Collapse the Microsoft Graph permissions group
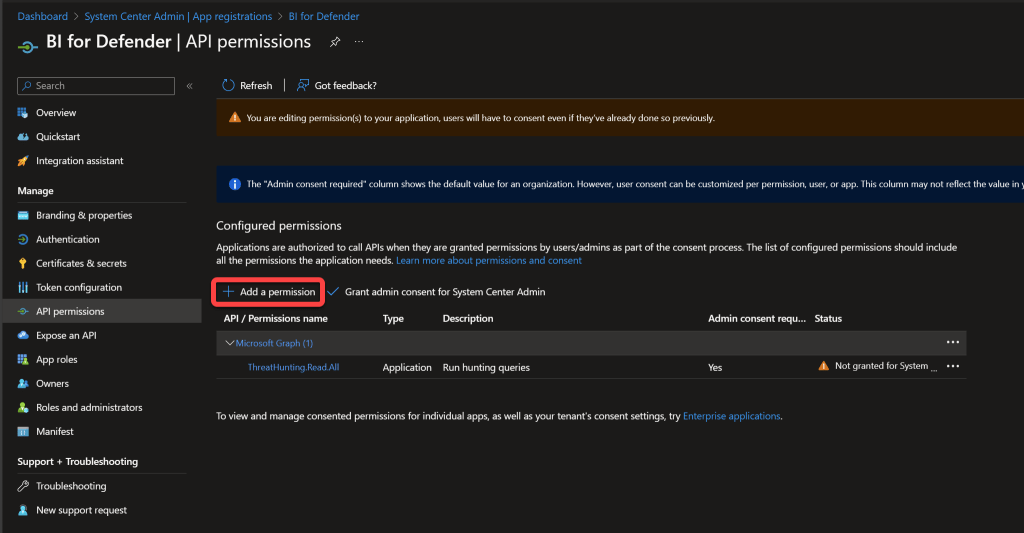 [229, 343]
